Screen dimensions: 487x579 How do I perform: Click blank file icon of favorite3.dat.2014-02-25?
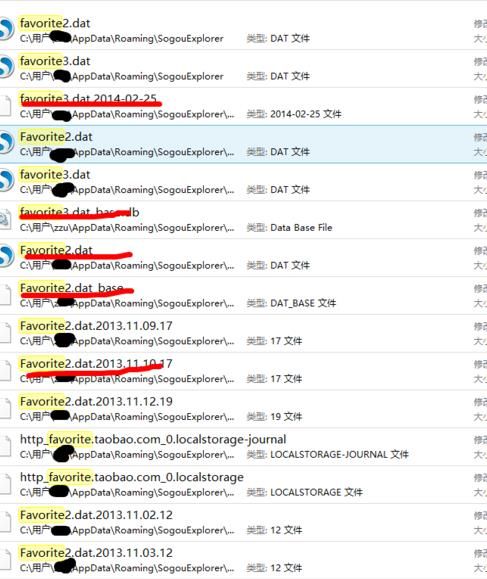pyautogui.click(x=5, y=106)
